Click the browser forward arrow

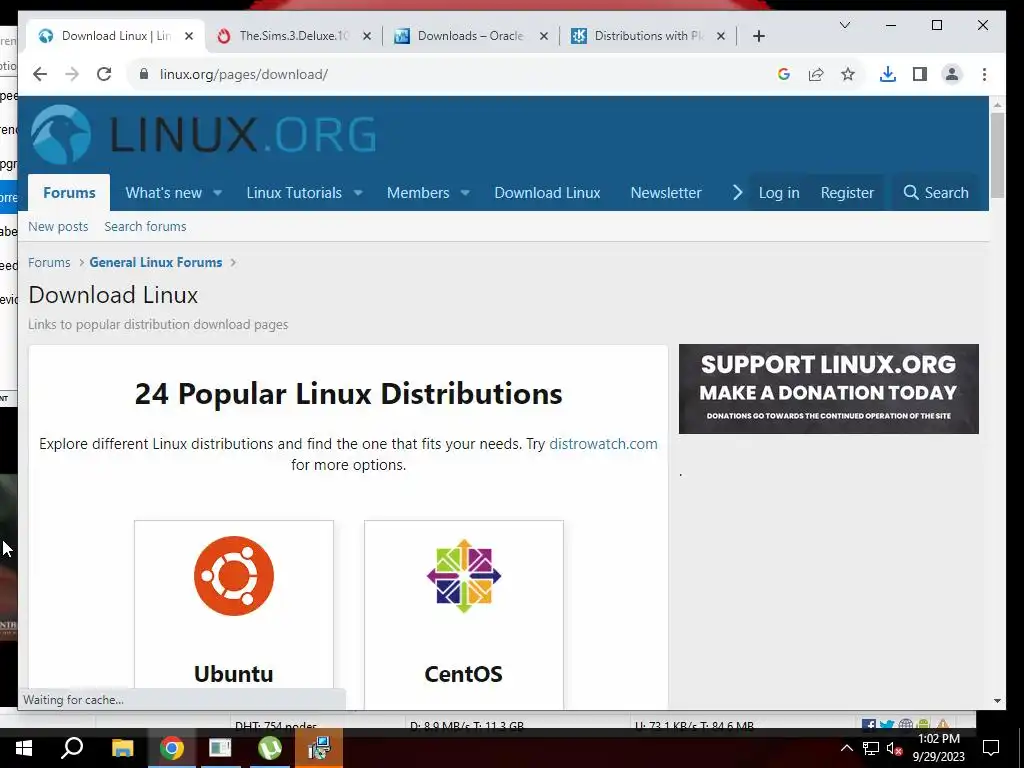(x=72, y=74)
